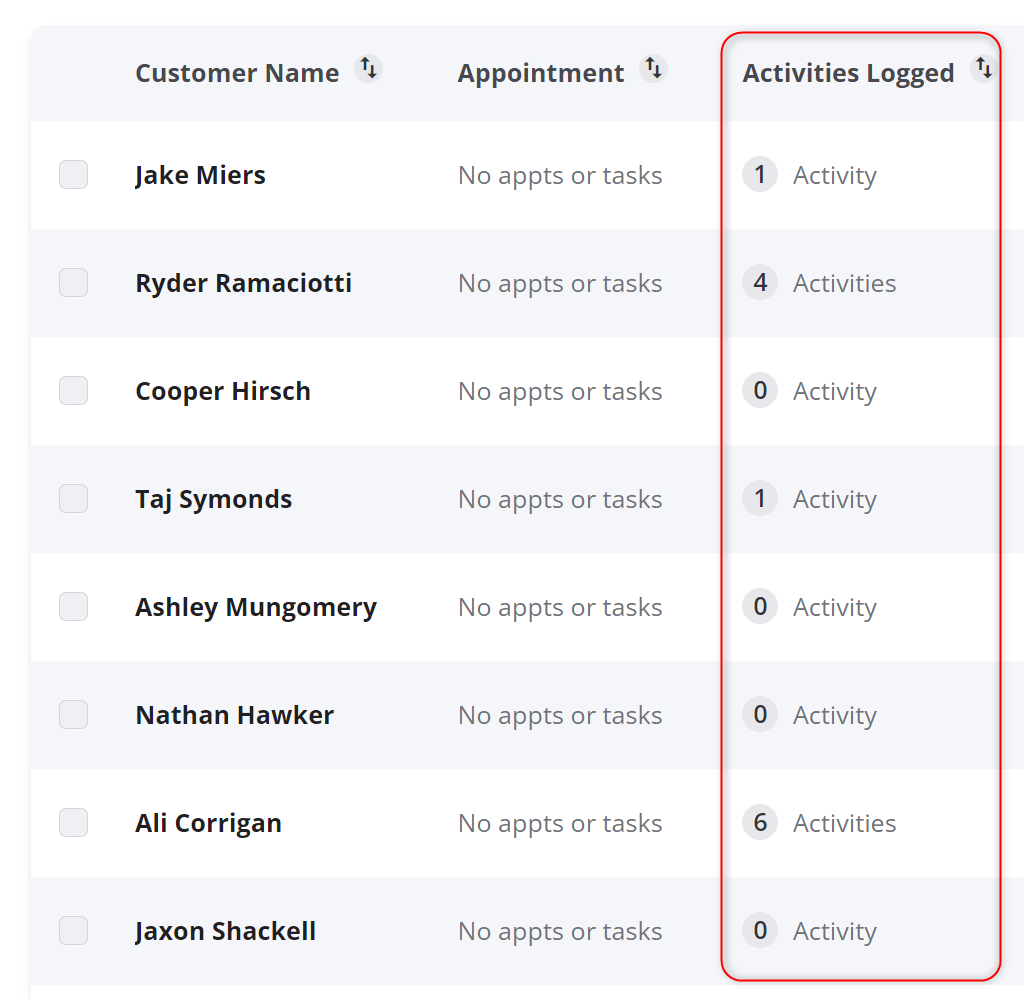Open Nathan Hawker customer name link
The width and height of the screenshot is (1024, 999).
[234, 715]
